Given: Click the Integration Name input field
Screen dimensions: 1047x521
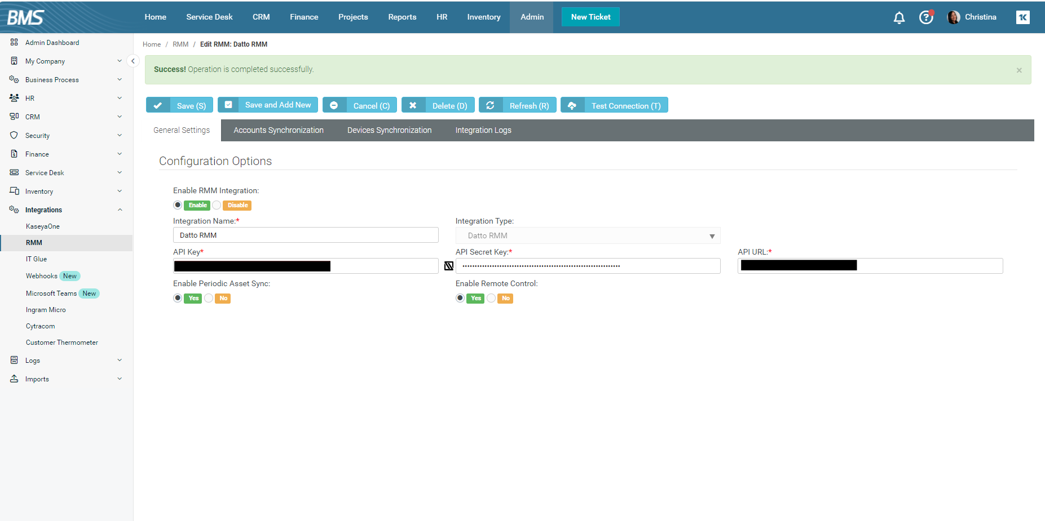Looking at the screenshot, I should click(x=305, y=235).
